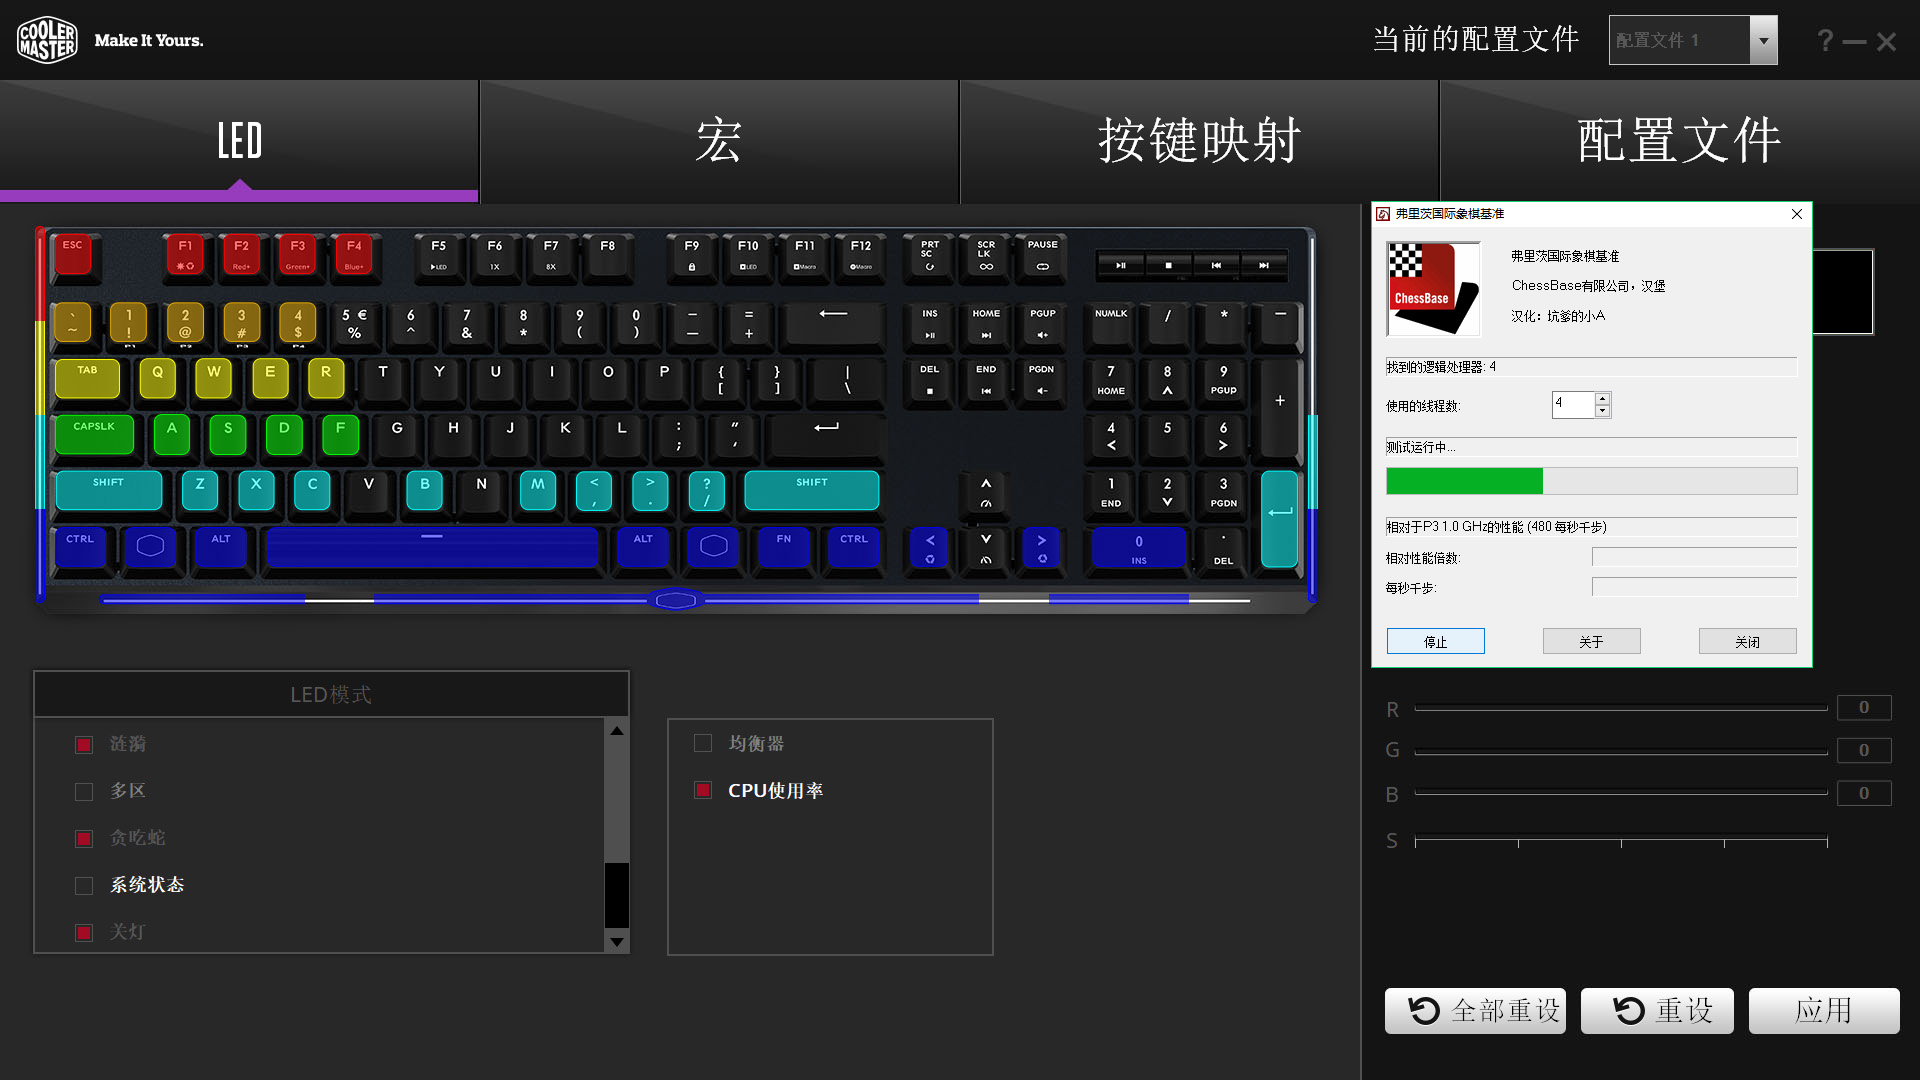Enable the 均衡器 checkbox
The width and height of the screenshot is (1920, 1080).
(x=703, y=743)
